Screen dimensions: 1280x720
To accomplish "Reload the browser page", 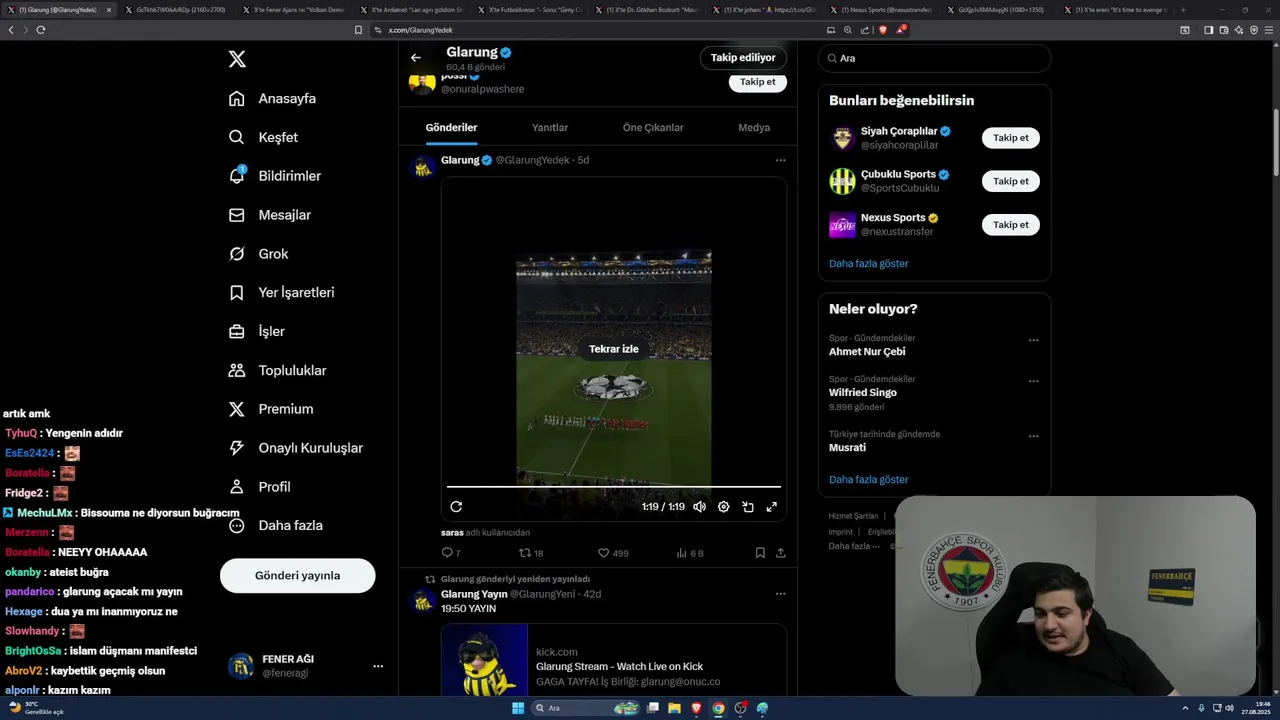I will (x=40, y=30).
